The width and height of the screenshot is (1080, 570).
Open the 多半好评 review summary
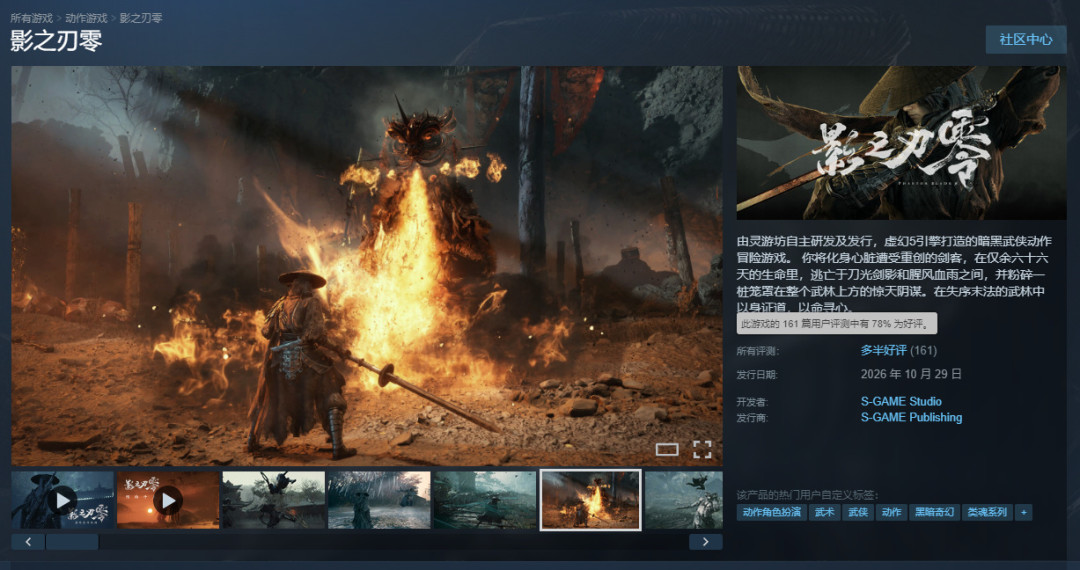point(883,350)
